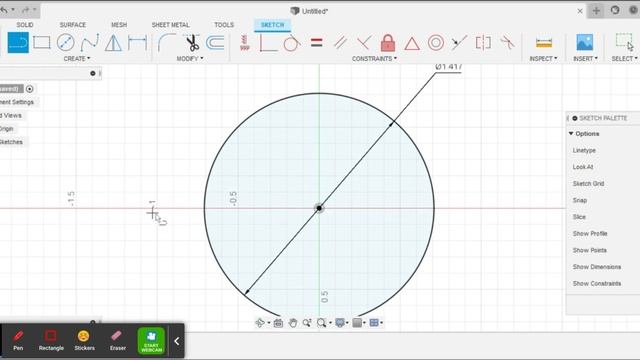Toggle Slice option in palette

coord(579,217)
